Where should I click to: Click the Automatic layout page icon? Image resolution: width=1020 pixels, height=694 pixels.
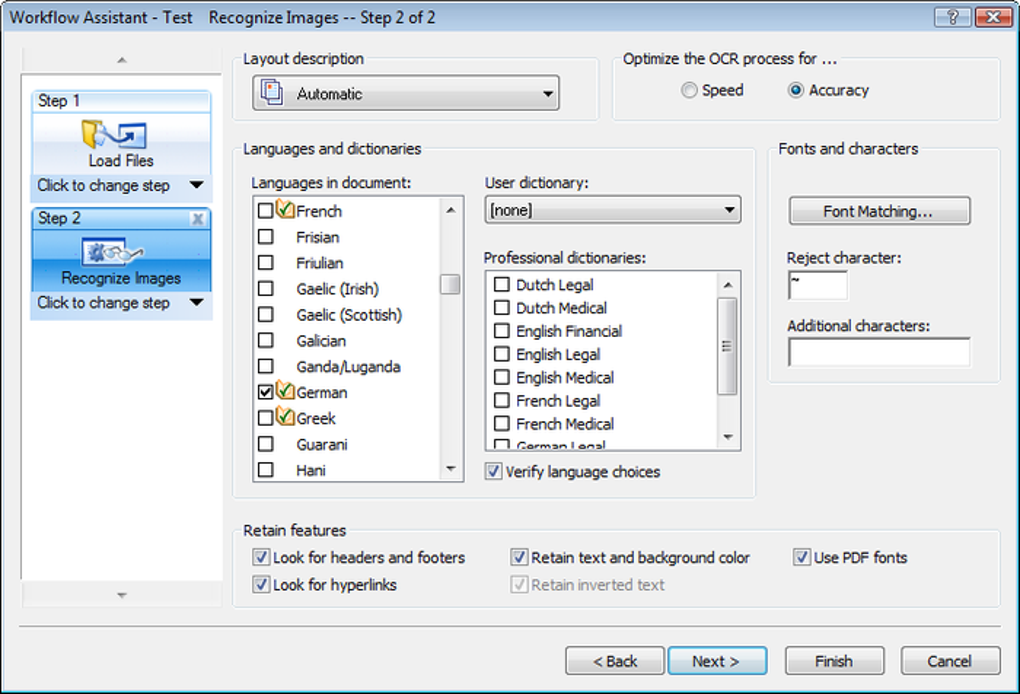coord(272,93)
